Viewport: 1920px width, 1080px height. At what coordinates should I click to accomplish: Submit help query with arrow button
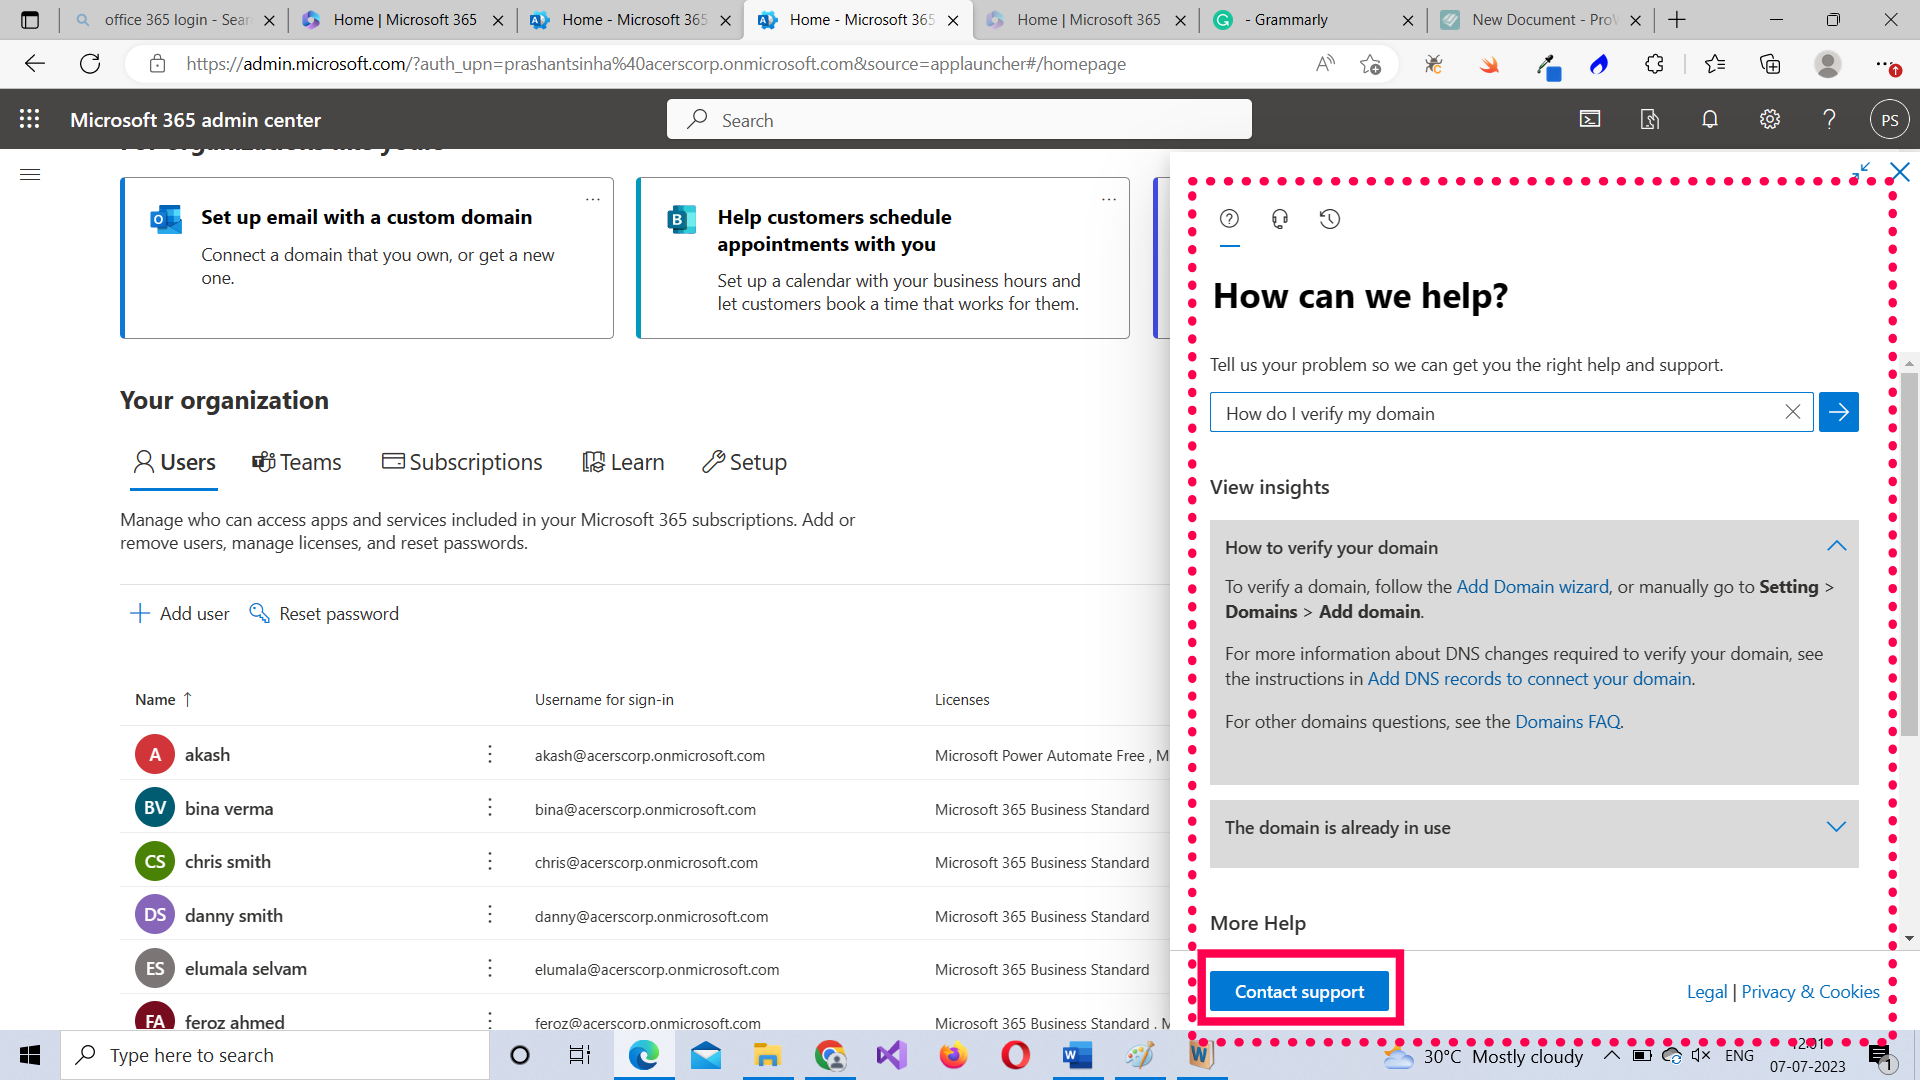(1838, 412)
